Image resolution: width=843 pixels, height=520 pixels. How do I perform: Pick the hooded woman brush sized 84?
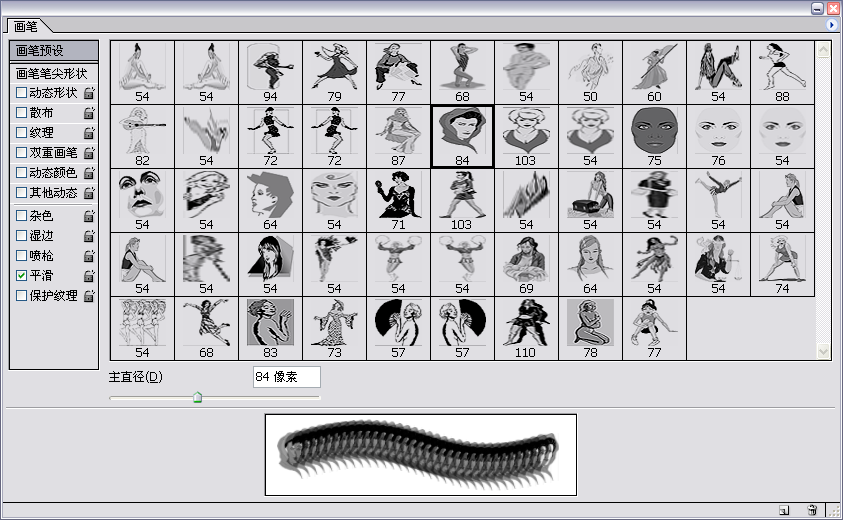(462, 137)
